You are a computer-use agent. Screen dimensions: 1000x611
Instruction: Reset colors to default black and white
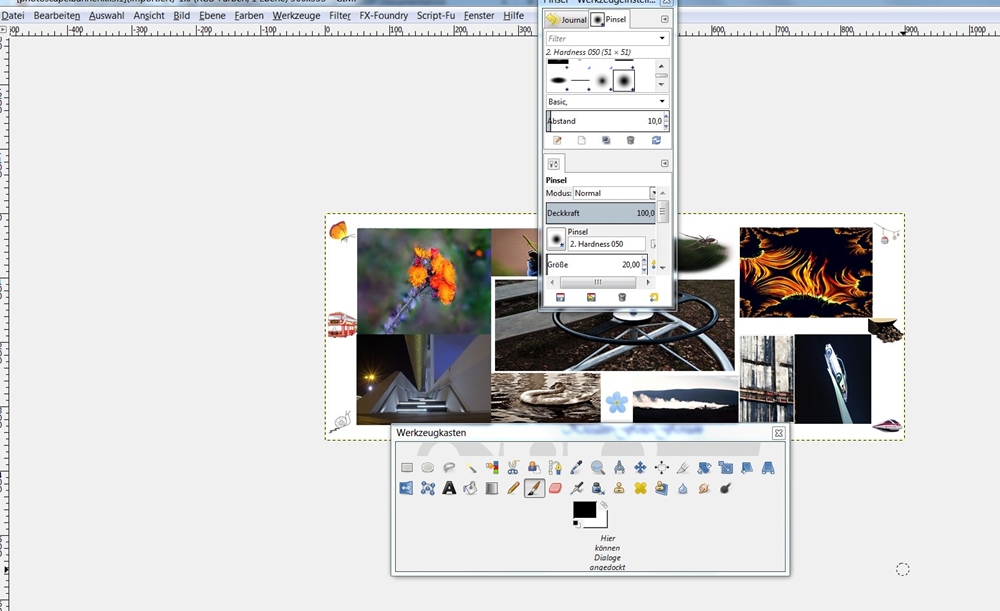click(x=576, y=524)
